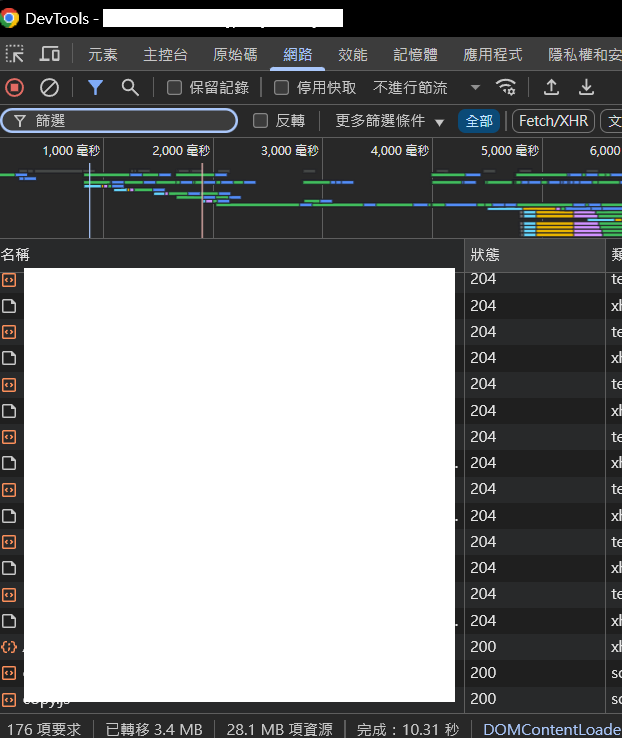Toggle the device toolbar icon
Screen dimensions: 622x738
pos(49,54)
